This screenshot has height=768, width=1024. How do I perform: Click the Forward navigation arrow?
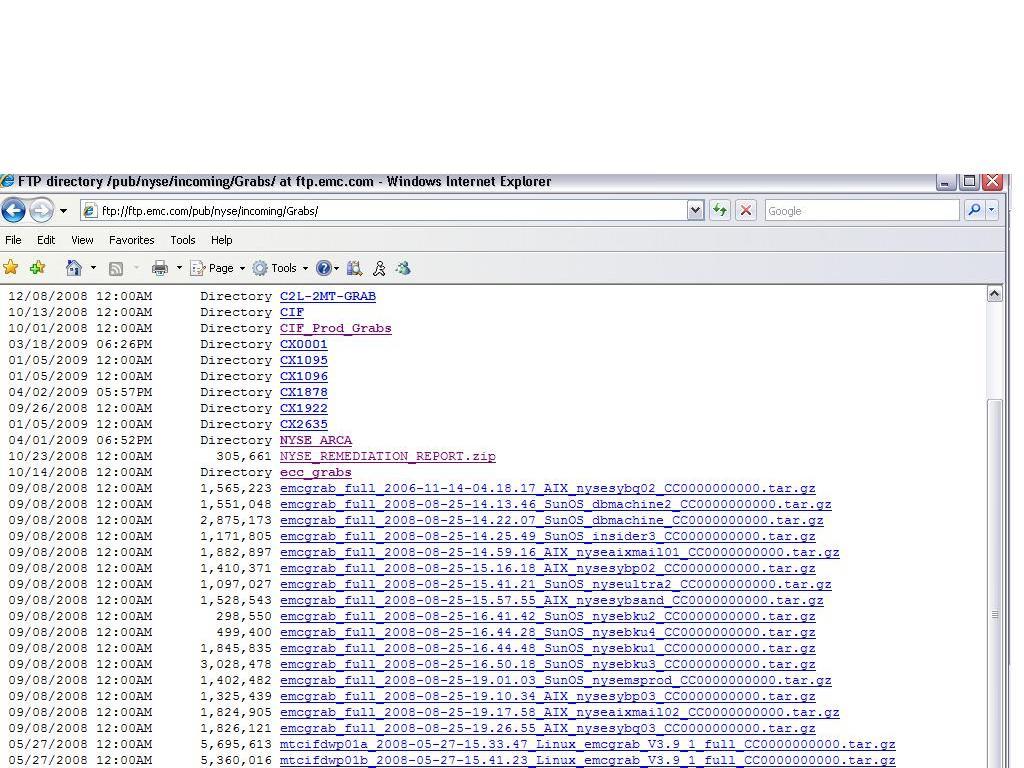point(41,210)
